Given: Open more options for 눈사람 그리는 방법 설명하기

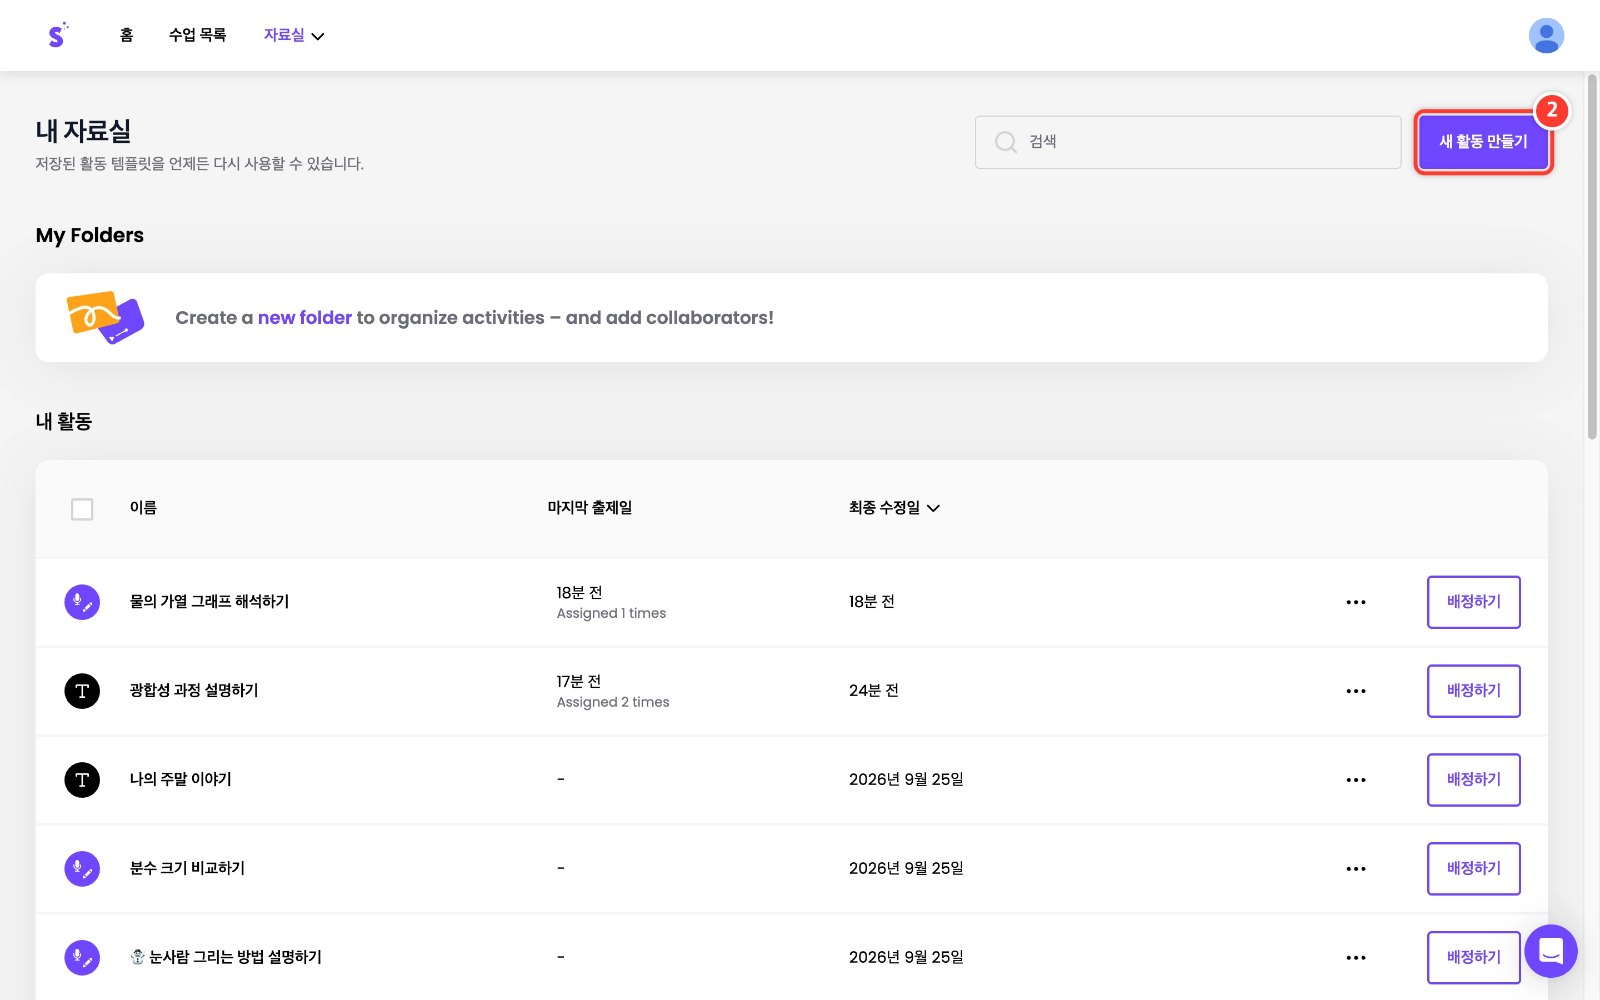Looking at the screenshot, I should point(1356,958).
